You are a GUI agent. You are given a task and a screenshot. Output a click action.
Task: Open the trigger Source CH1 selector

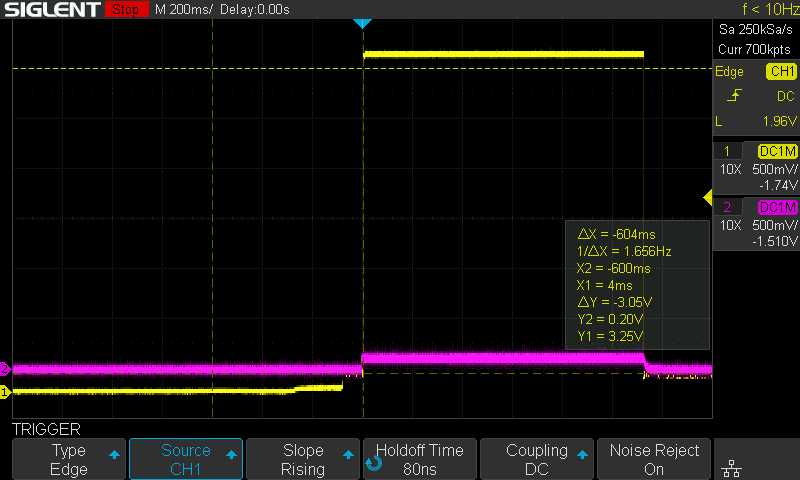click(186, 460)
